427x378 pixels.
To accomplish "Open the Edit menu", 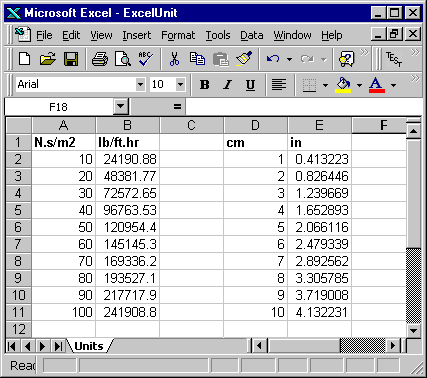I will click(71, 35).
